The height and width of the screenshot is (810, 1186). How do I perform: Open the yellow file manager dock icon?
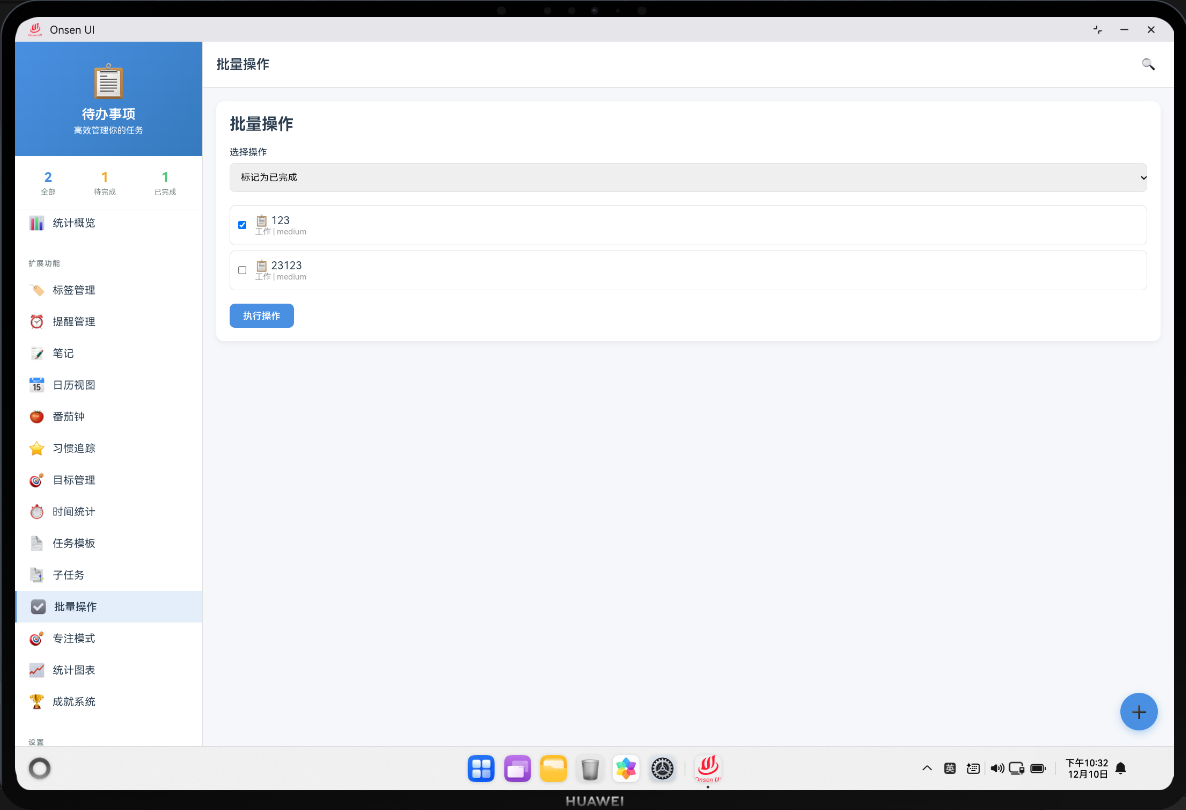coord(554,769)
